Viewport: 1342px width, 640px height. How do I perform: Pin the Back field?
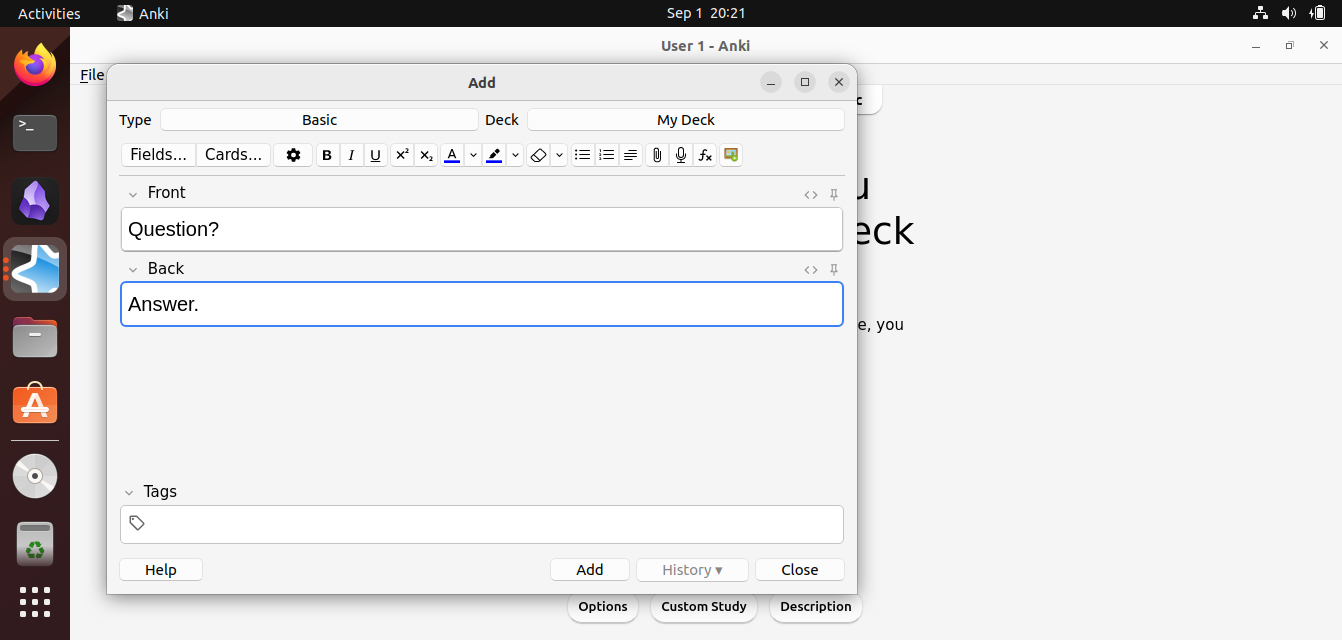(x=833, y=269)
